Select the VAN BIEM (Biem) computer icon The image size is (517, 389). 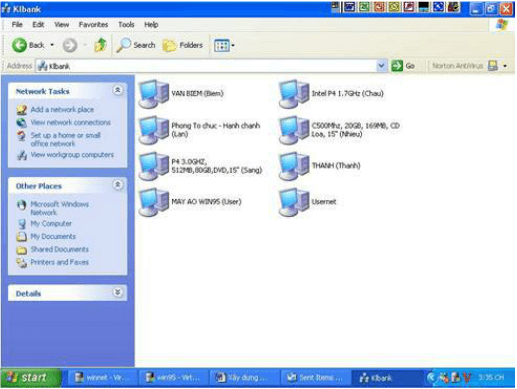[154, 94]
